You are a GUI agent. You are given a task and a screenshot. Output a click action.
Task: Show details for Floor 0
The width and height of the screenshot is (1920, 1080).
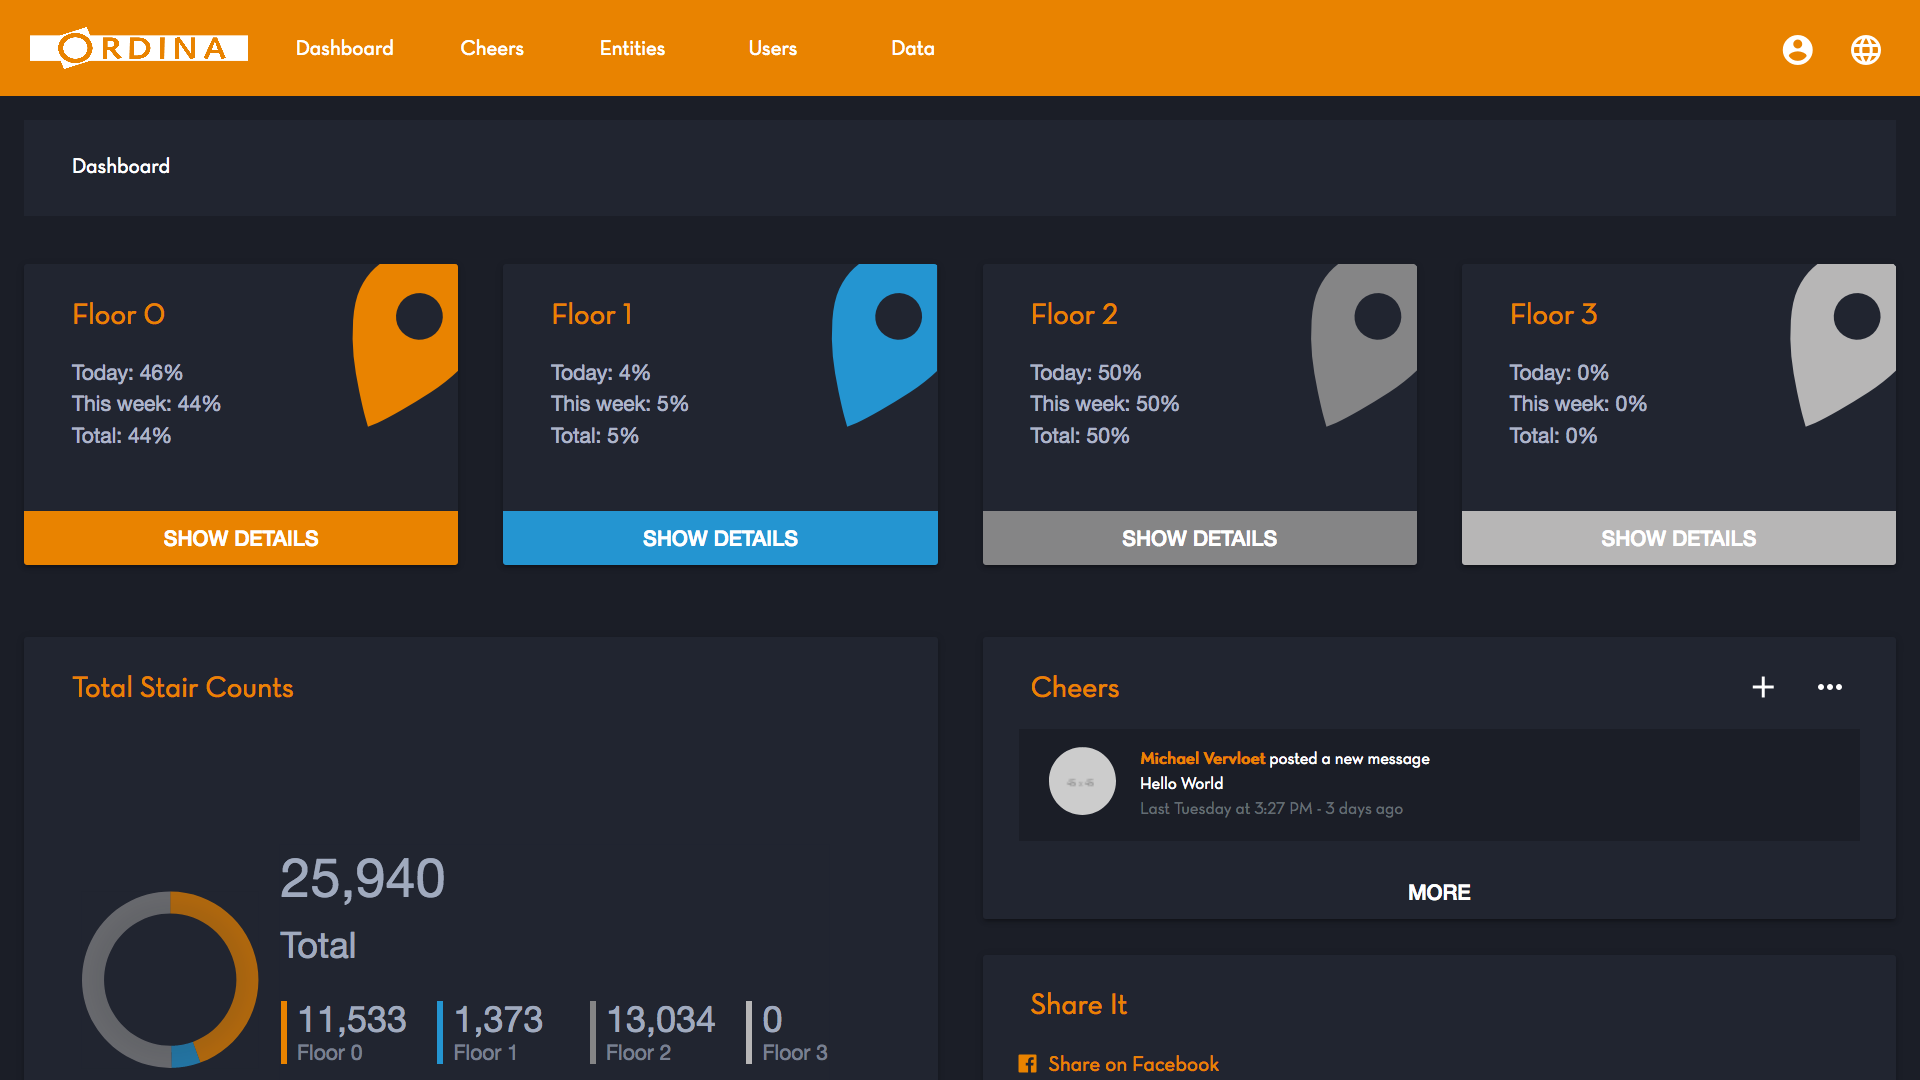point(241,538)
